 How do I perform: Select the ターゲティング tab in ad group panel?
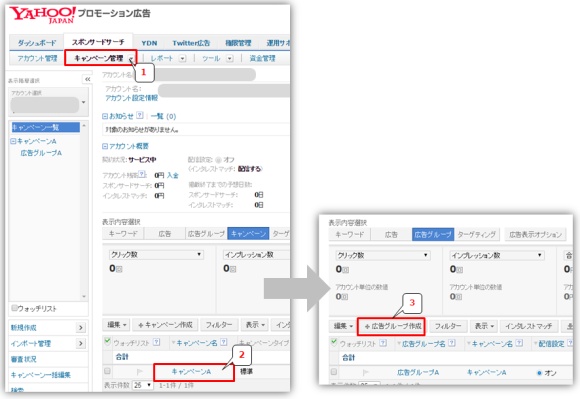pyautogui.click(x=476, y=234)
